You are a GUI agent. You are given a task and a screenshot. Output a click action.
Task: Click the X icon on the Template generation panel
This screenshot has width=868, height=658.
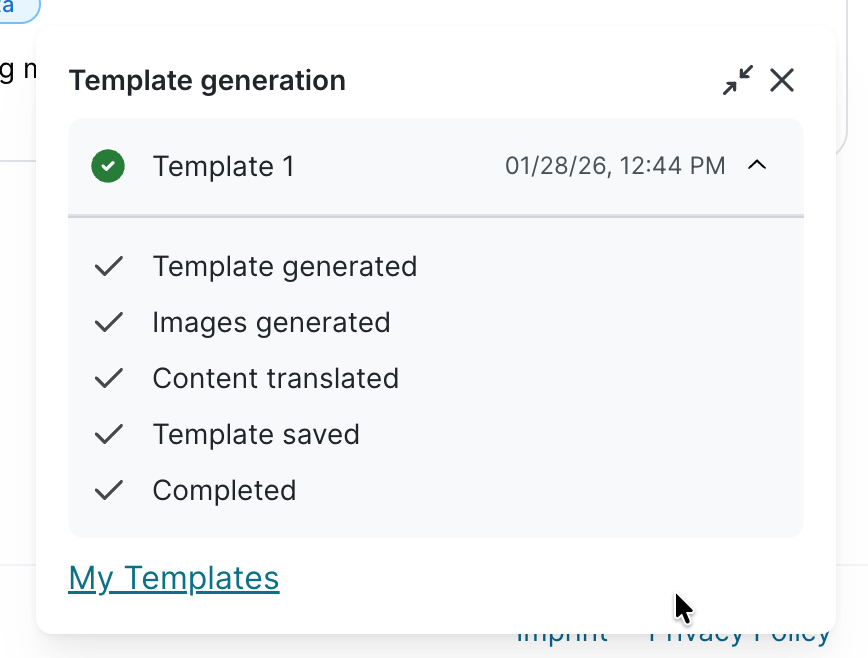tap(782, 80)
